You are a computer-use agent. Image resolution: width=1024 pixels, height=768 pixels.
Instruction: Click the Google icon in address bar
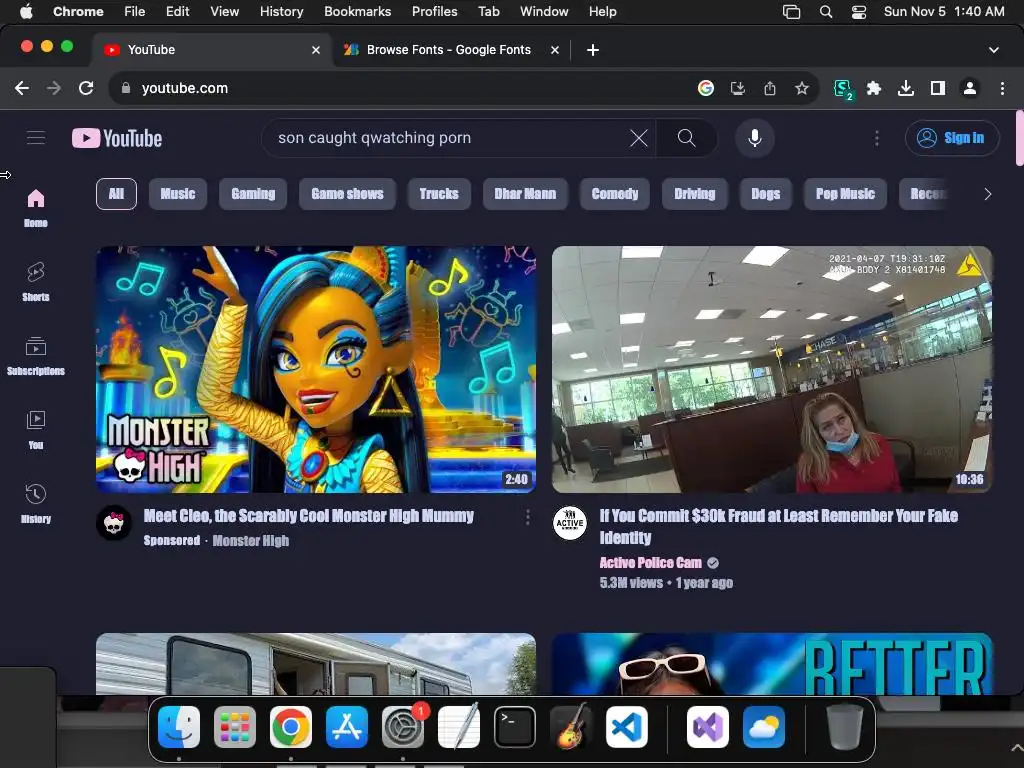[706, 88]
